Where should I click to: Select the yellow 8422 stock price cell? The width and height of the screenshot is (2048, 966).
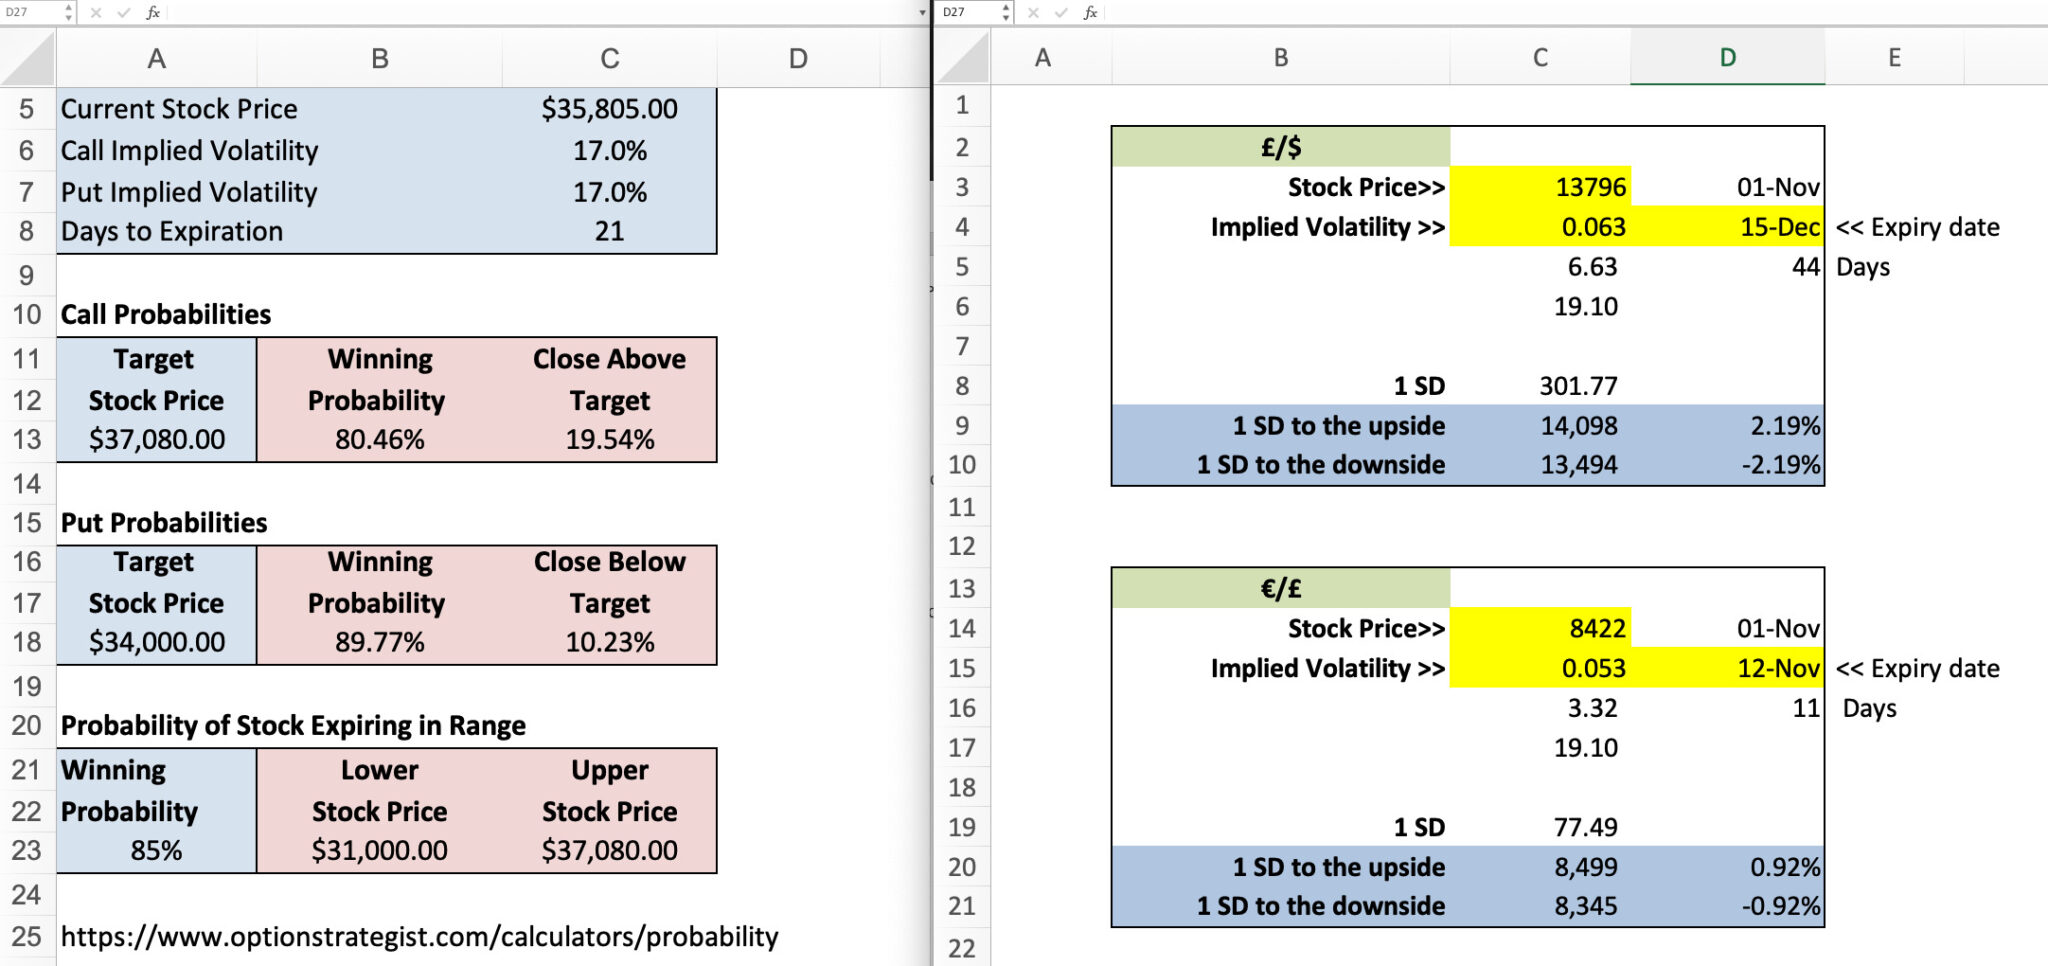point(1540,628)
